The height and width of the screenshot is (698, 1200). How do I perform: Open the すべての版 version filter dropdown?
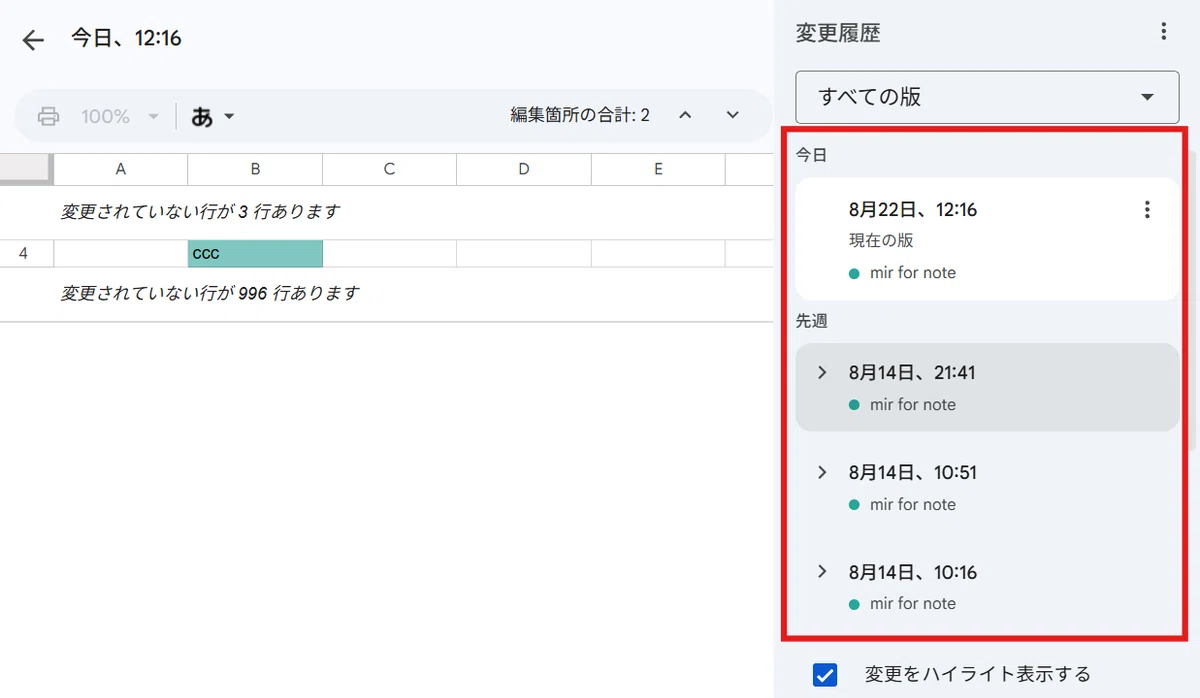click(987, 97)
